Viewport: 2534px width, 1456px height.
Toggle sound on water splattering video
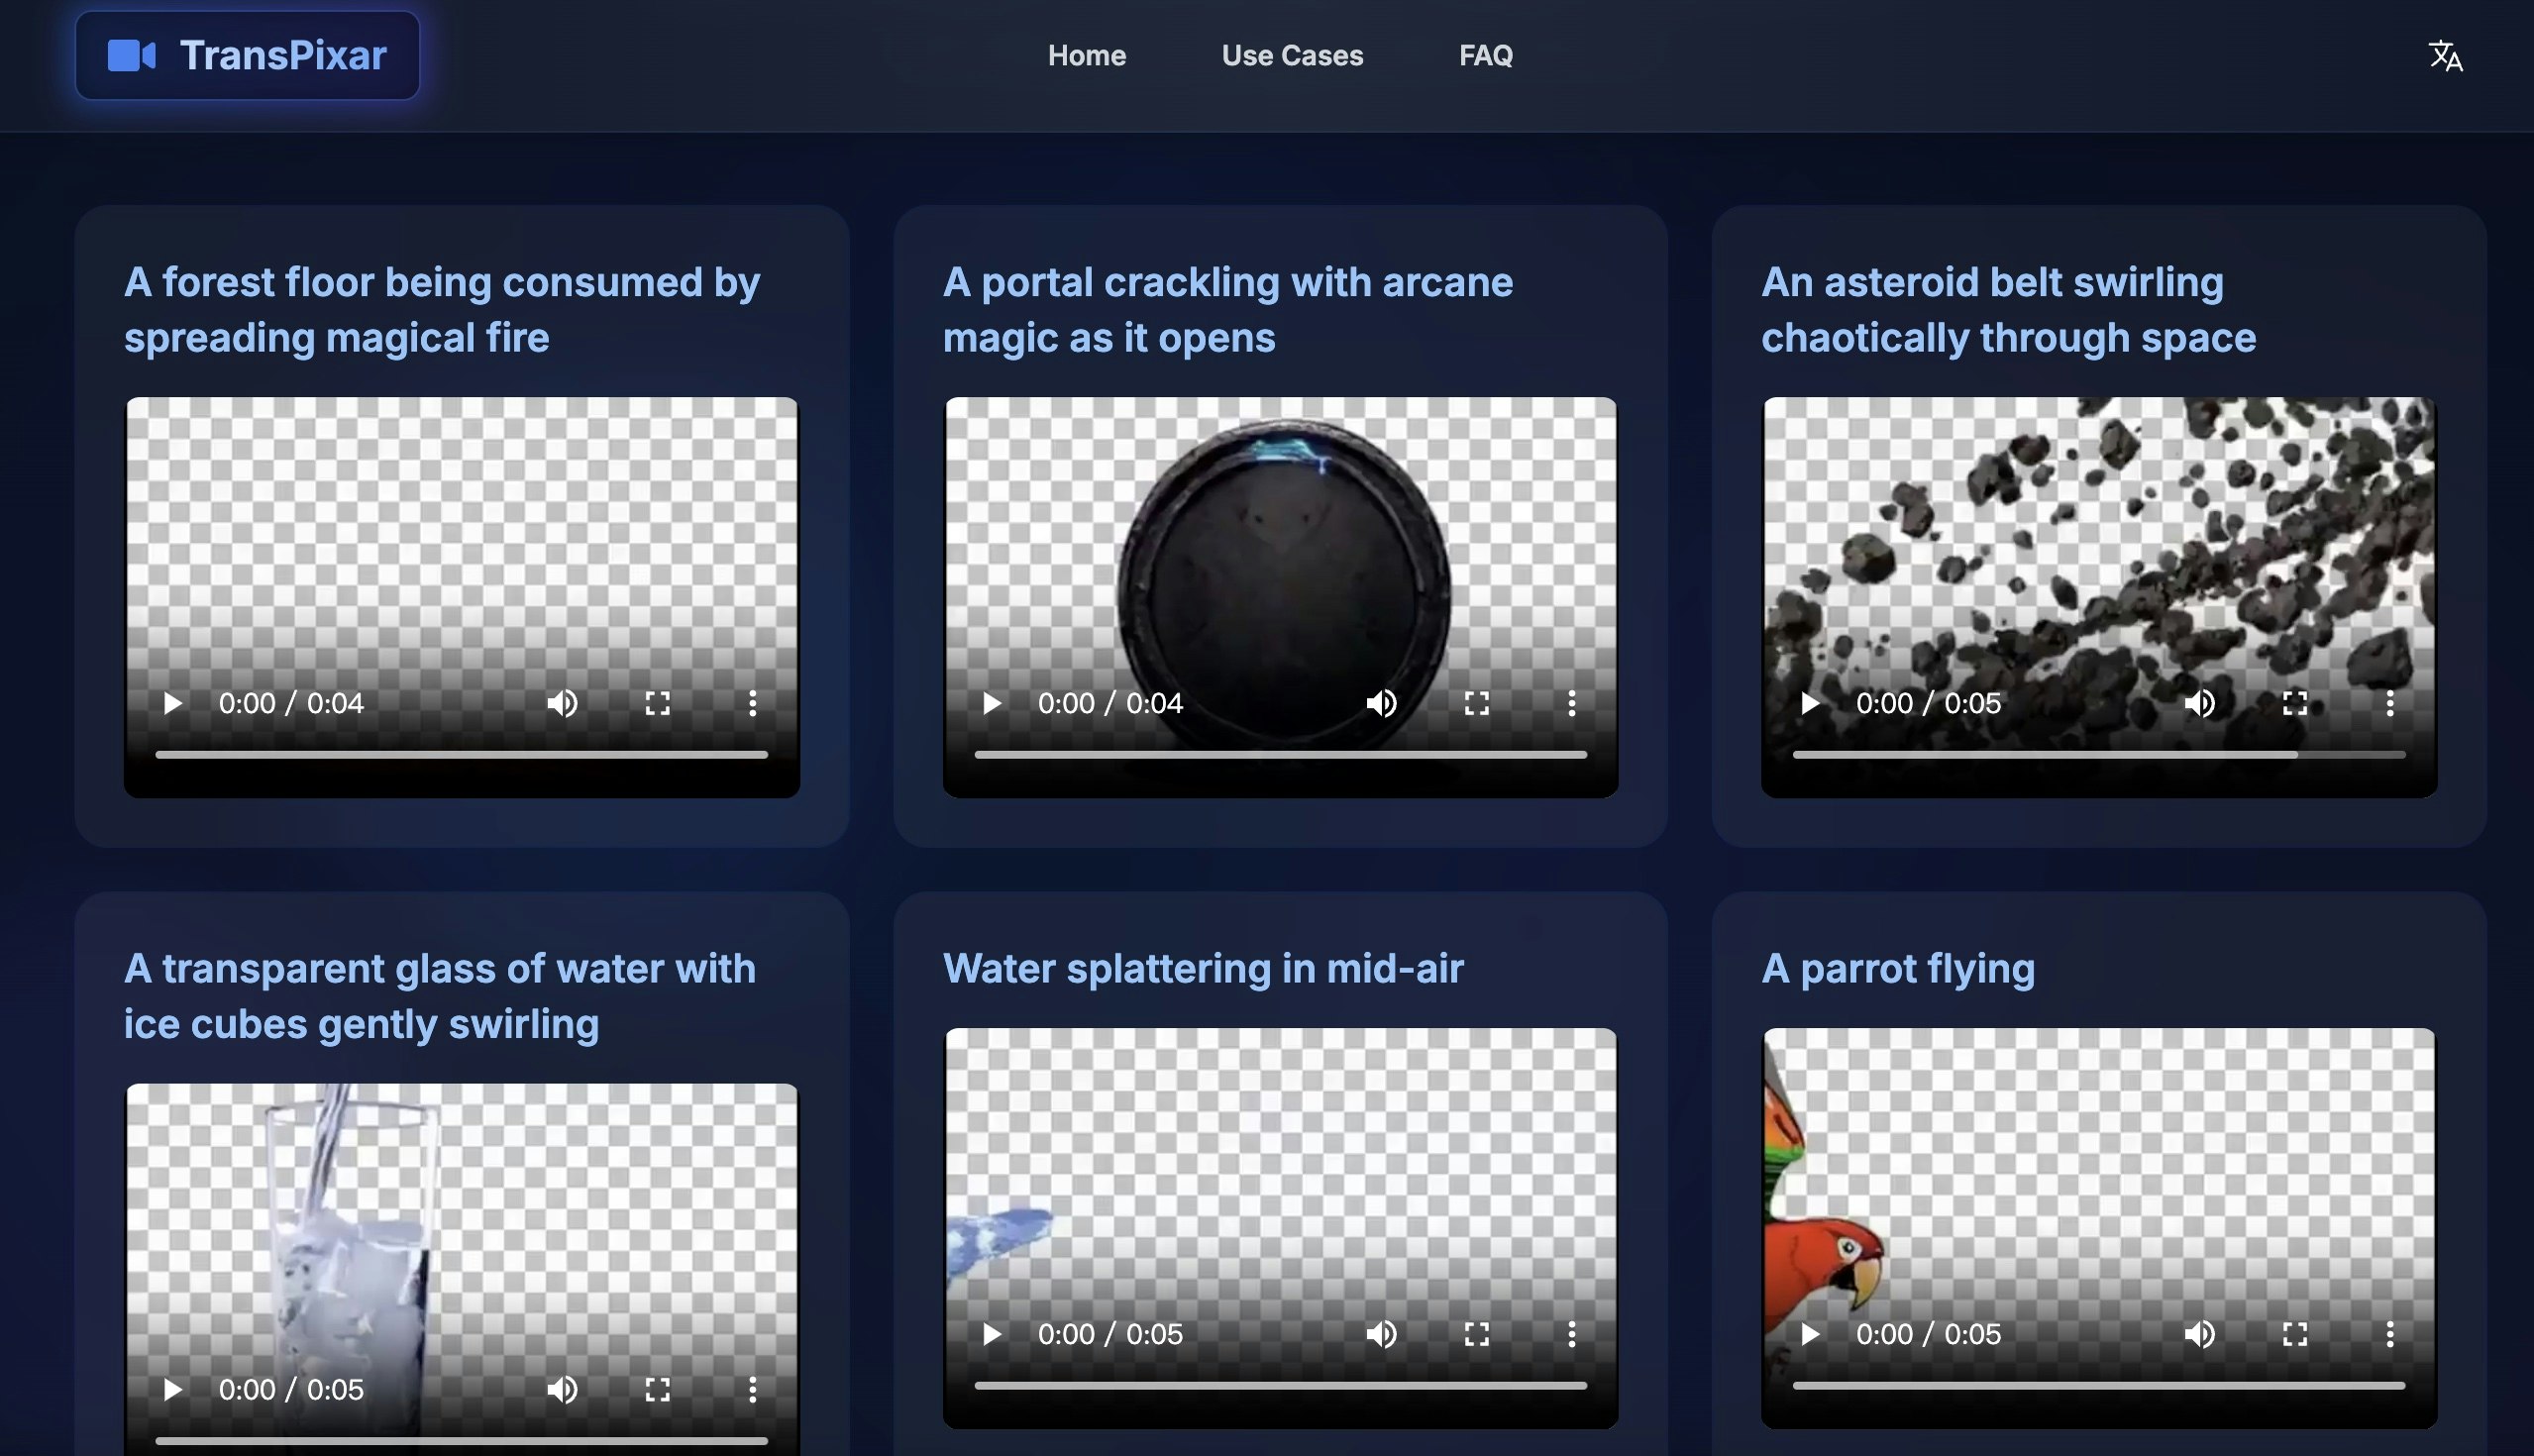[x=1381, y=1334]
